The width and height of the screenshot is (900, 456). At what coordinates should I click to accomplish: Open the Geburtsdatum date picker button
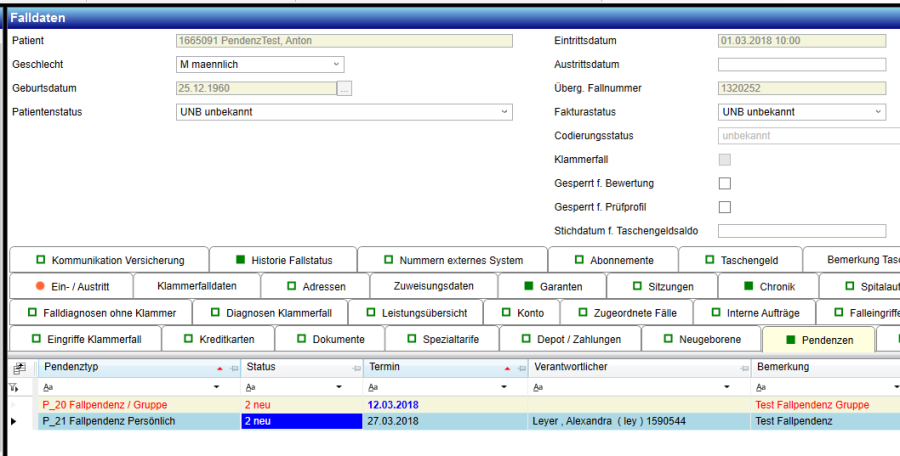tap(344, 88)
